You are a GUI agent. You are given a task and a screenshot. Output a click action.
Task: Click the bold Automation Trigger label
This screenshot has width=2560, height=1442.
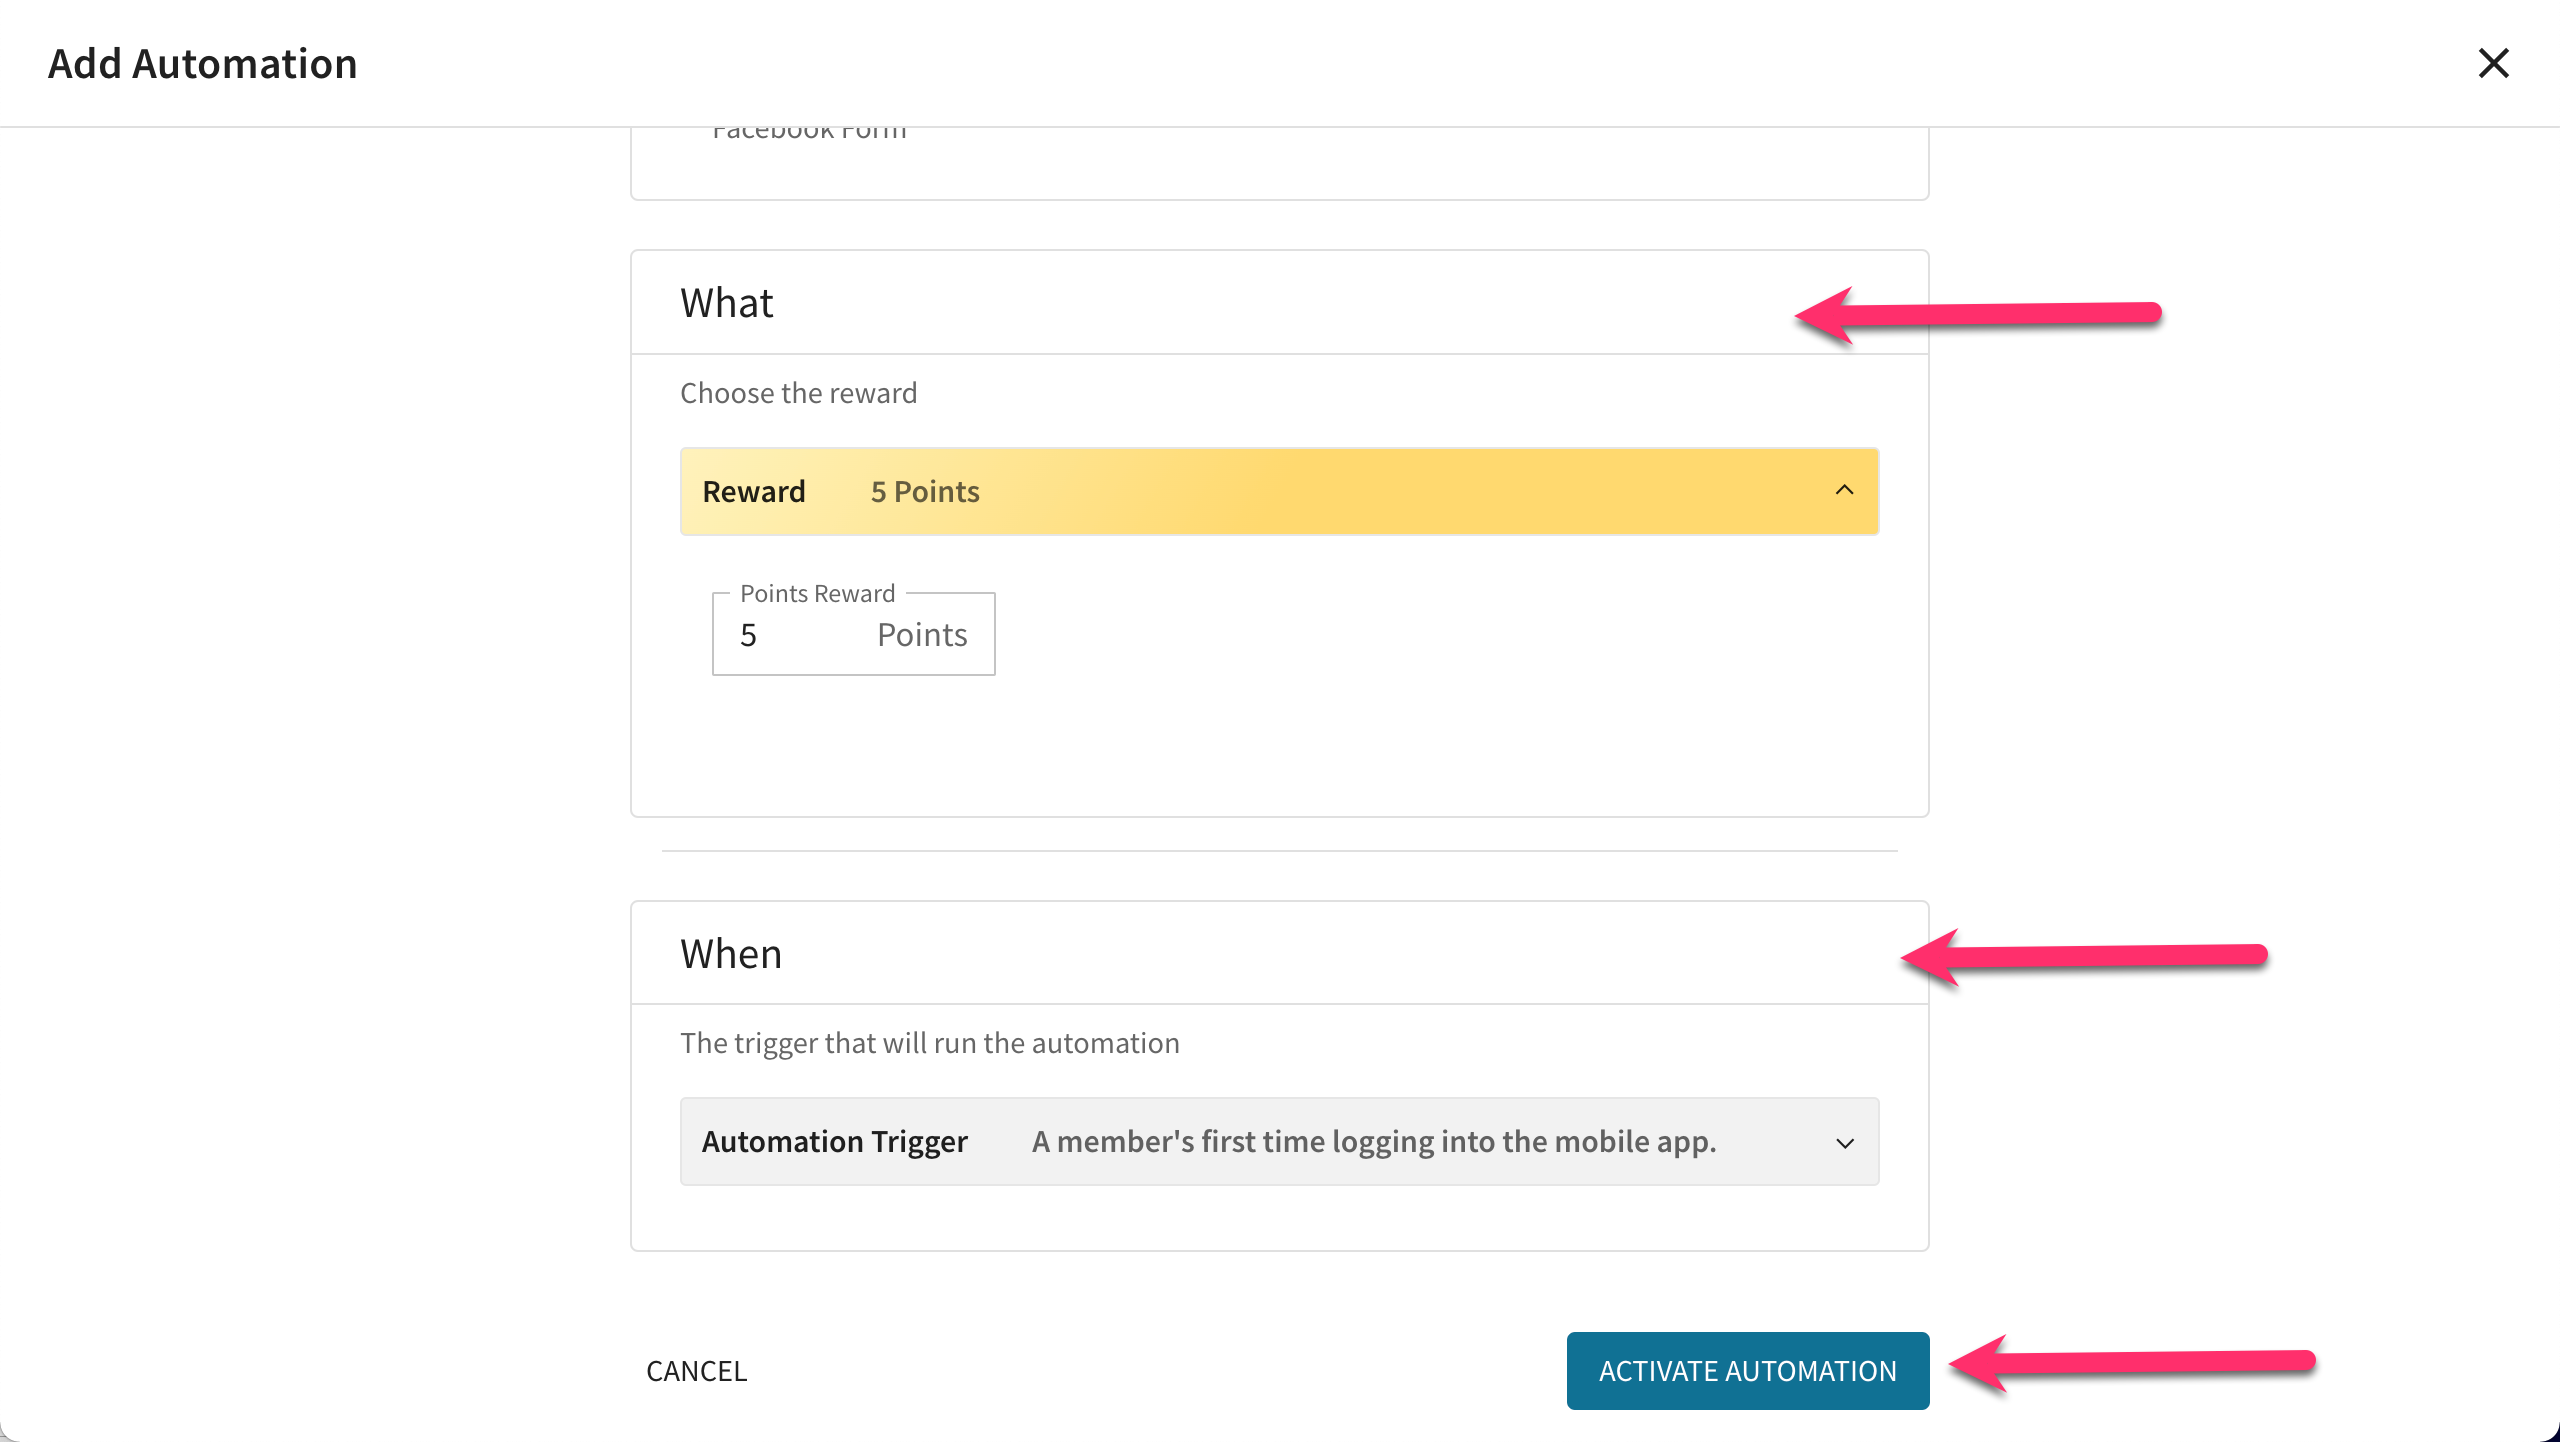point(835,1142)
